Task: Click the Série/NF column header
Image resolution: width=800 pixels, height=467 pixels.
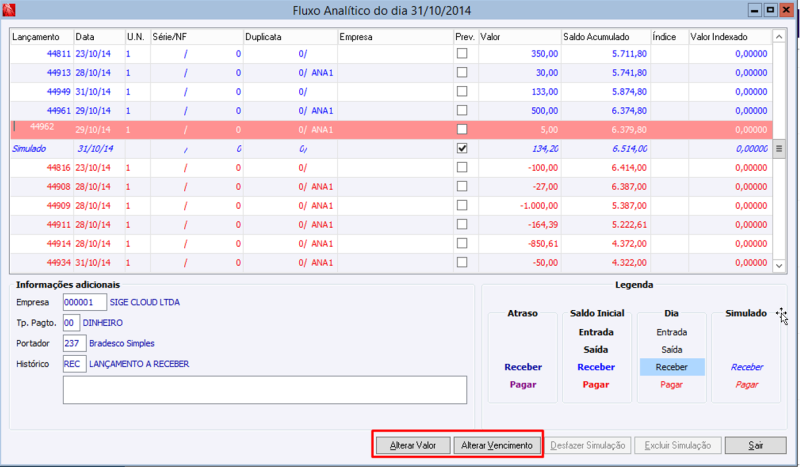Action: (197, 37)
